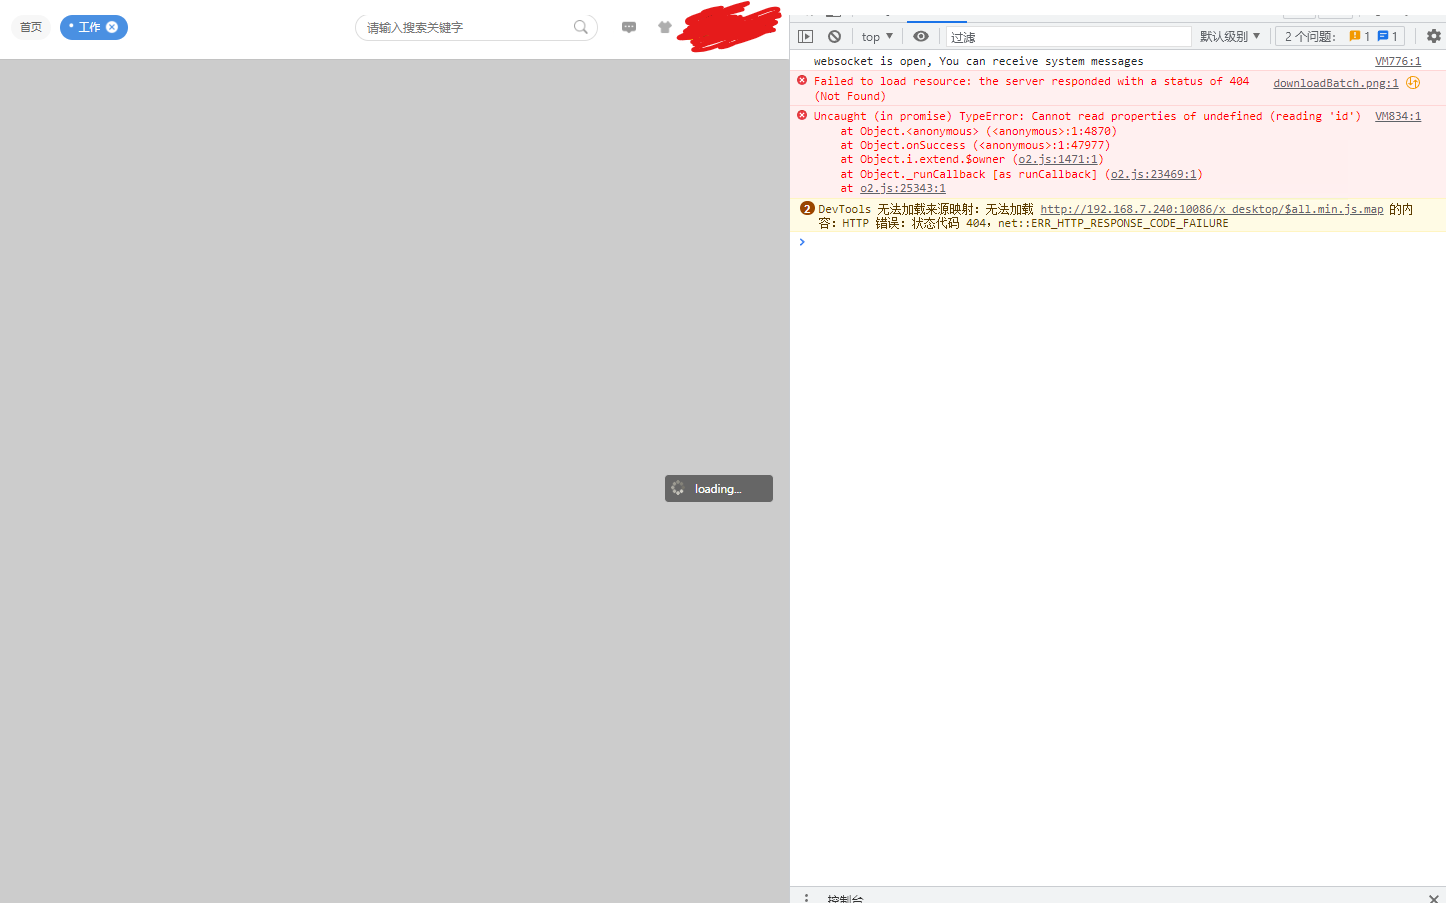Open the 2 个问题 issues button
The image size is (1446, 903).
click(1340, 37)
